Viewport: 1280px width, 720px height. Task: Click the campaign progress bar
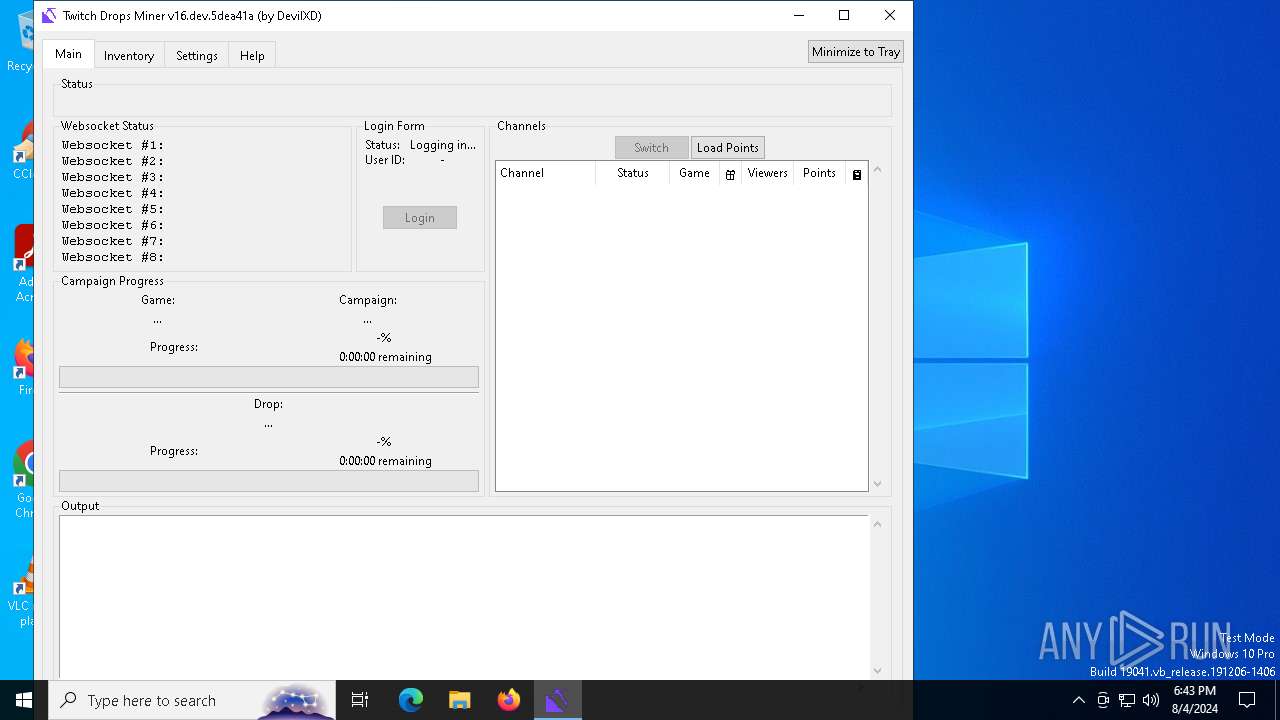coord(269,377)
